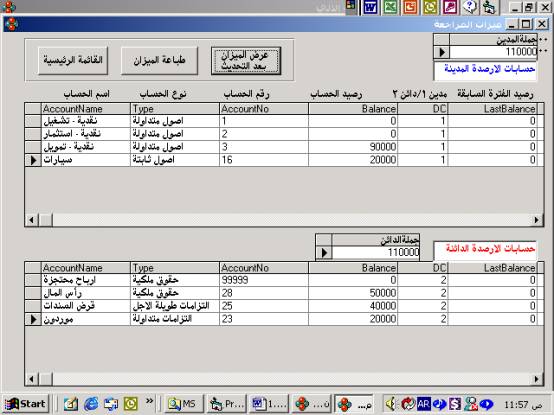Select the balance cell 40000
The image size is (554, 415).
click(x=353, y=306)
